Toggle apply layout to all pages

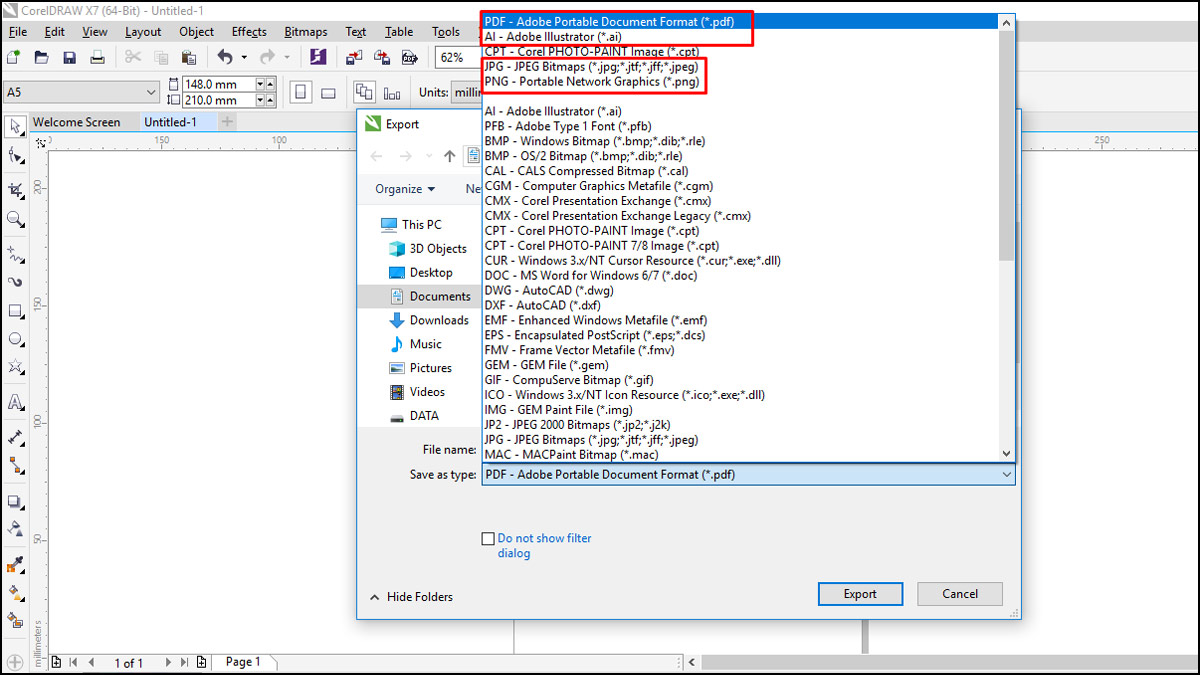point(364,93)
